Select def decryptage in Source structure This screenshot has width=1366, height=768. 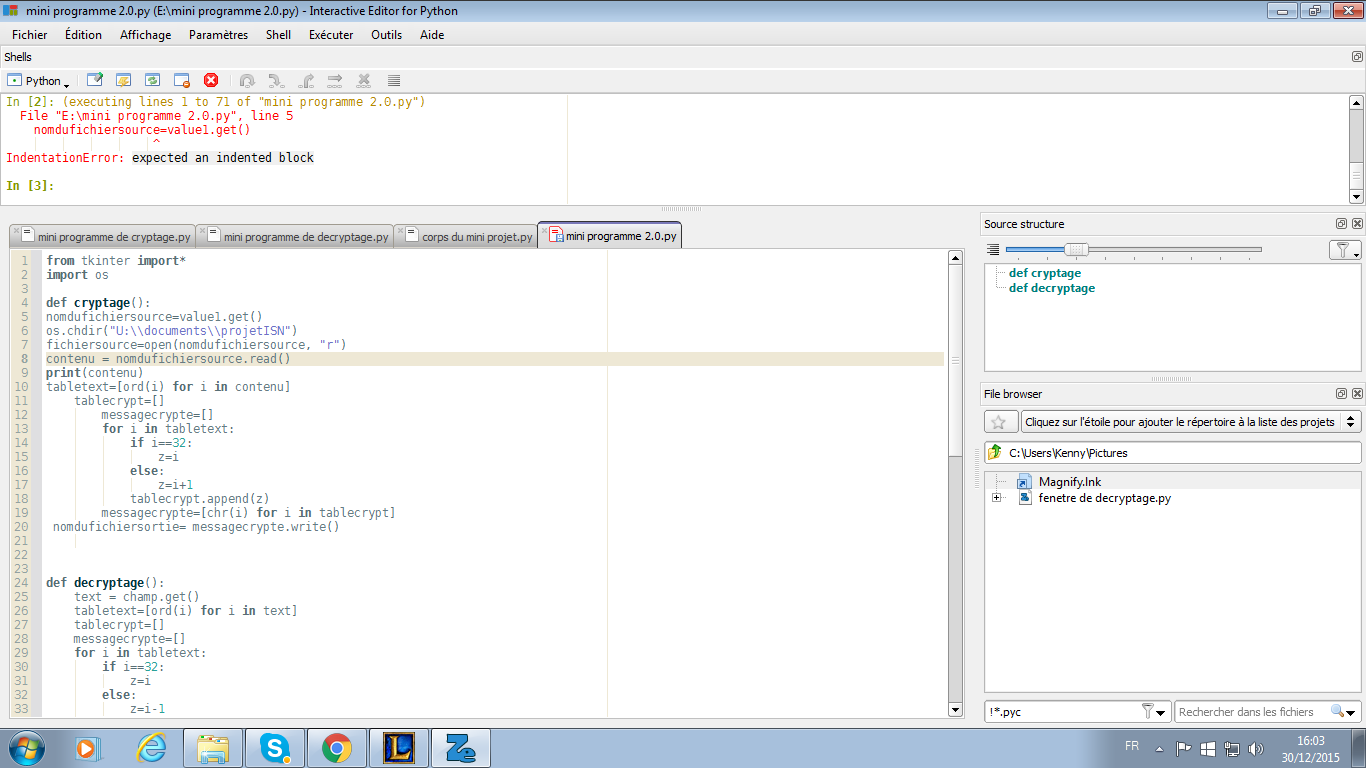[x=1051, y=288]
